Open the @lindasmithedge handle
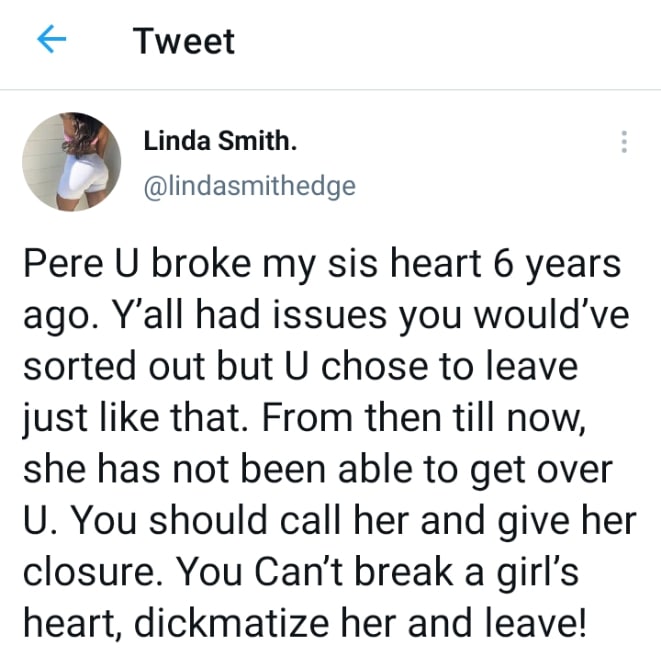The height and width of the screenshot is (659, 661). tap(249, 186)
